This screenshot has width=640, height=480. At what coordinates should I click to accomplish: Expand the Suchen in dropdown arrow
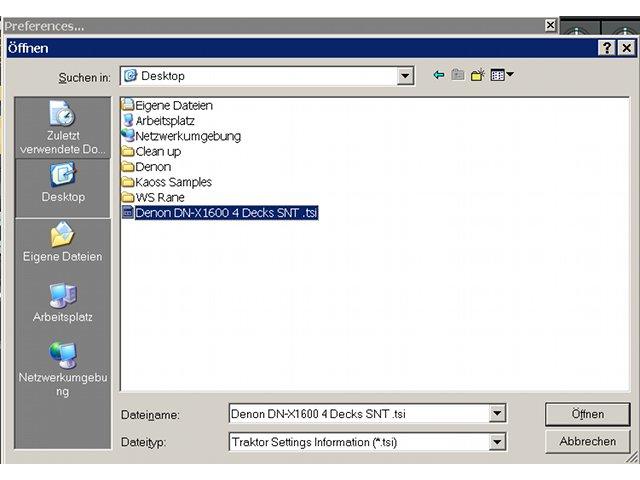(x=405, y=76)
